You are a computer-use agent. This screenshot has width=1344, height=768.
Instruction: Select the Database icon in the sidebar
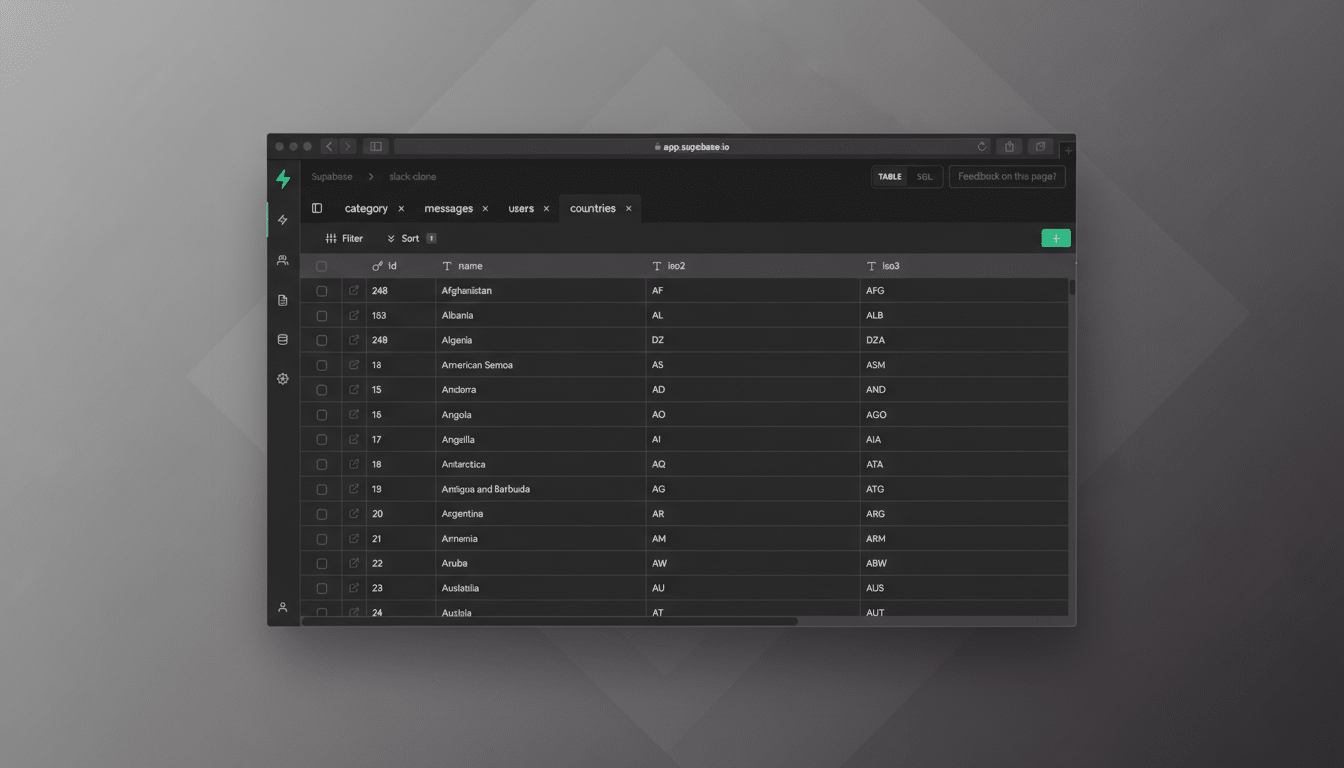click(283, 339)
